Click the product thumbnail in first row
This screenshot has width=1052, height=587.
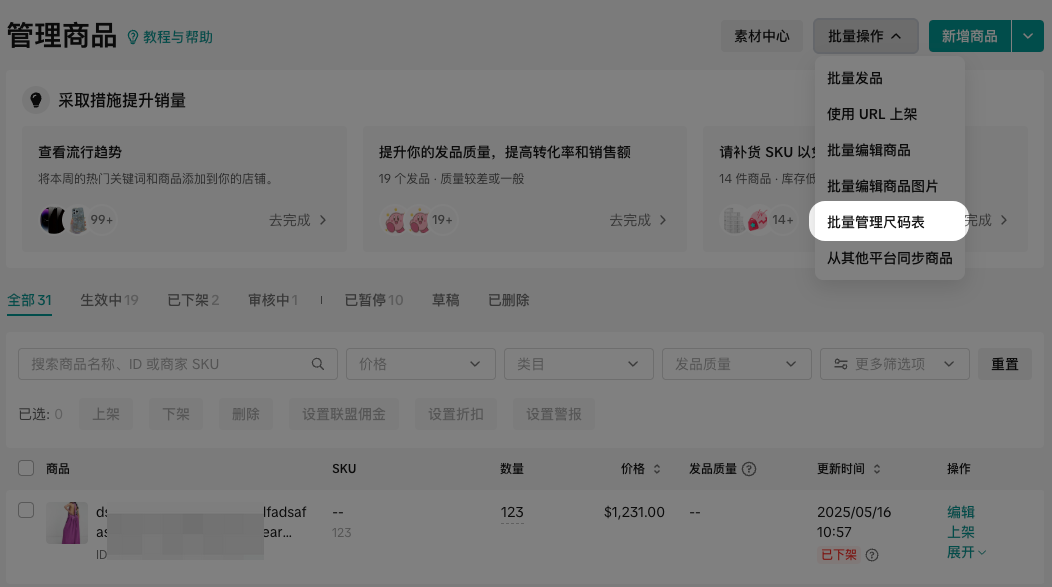click(67, 523)
